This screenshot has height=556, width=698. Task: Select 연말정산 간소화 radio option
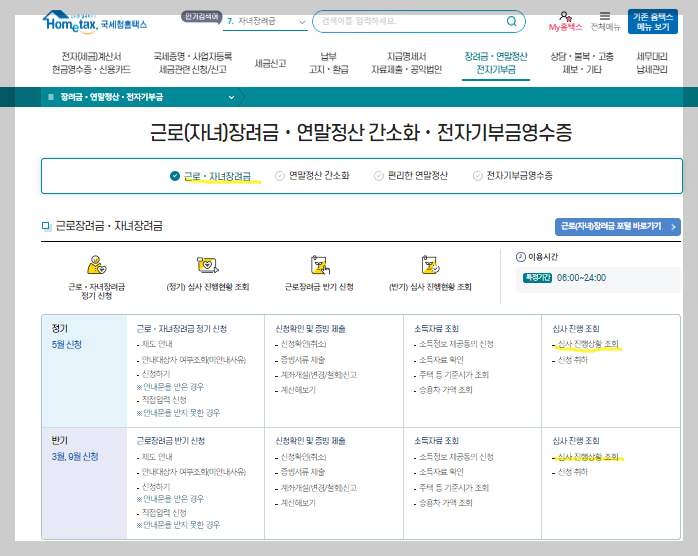(280, 176)
